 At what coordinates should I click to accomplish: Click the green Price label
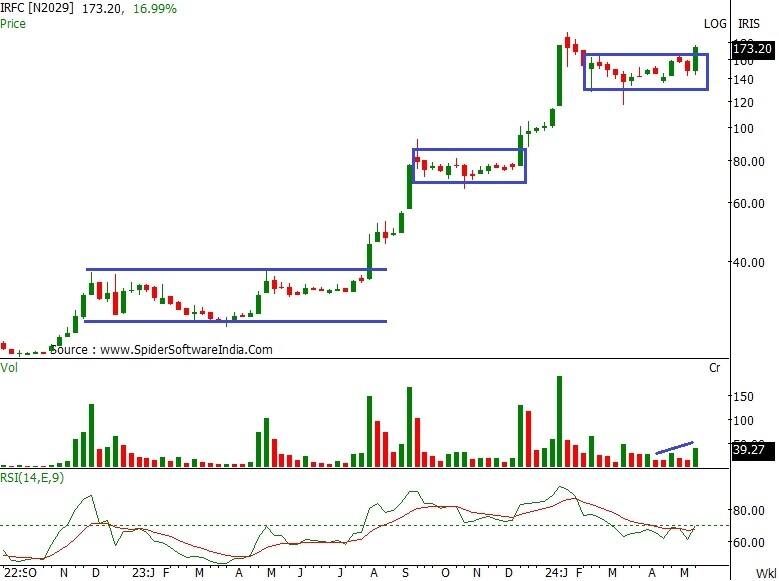[13, 23]
